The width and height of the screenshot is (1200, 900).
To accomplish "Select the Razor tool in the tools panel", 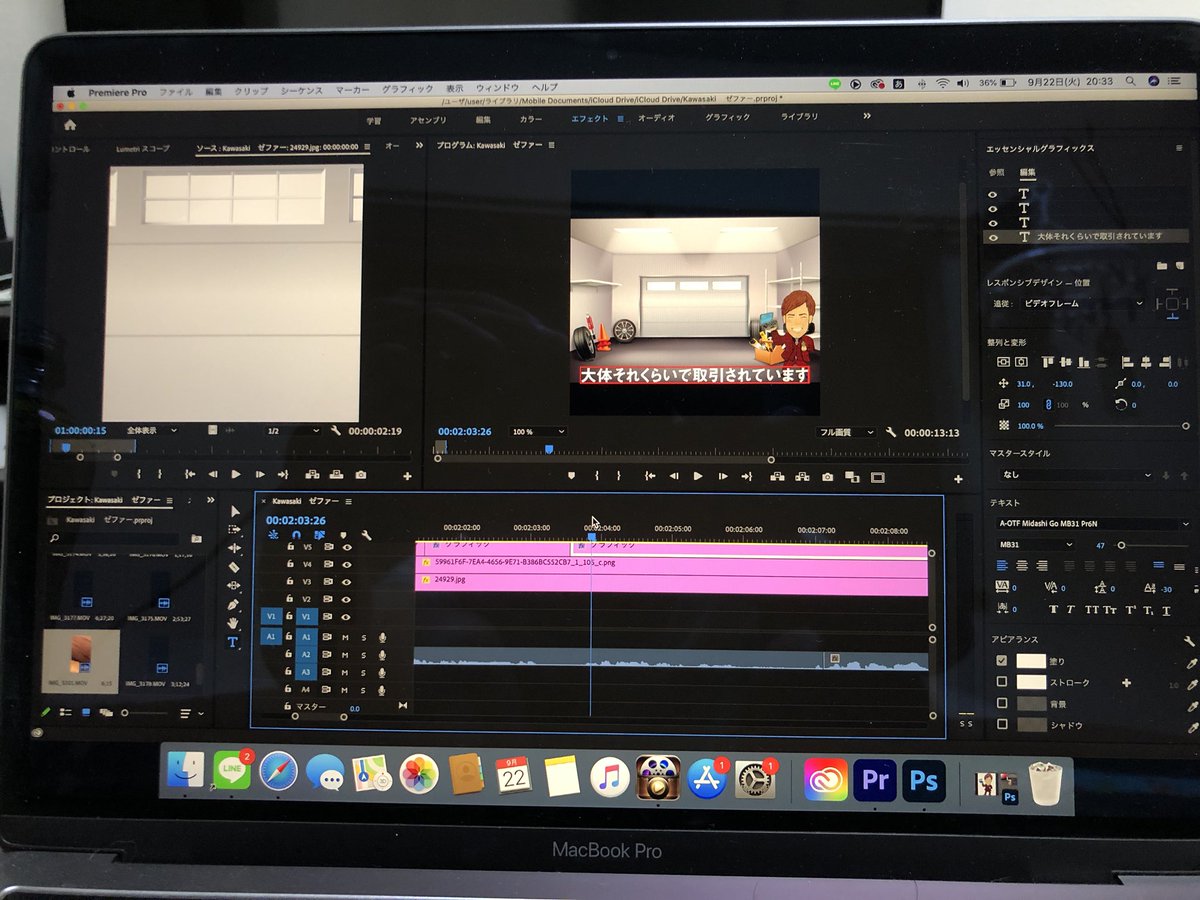I will pos(234,567).
